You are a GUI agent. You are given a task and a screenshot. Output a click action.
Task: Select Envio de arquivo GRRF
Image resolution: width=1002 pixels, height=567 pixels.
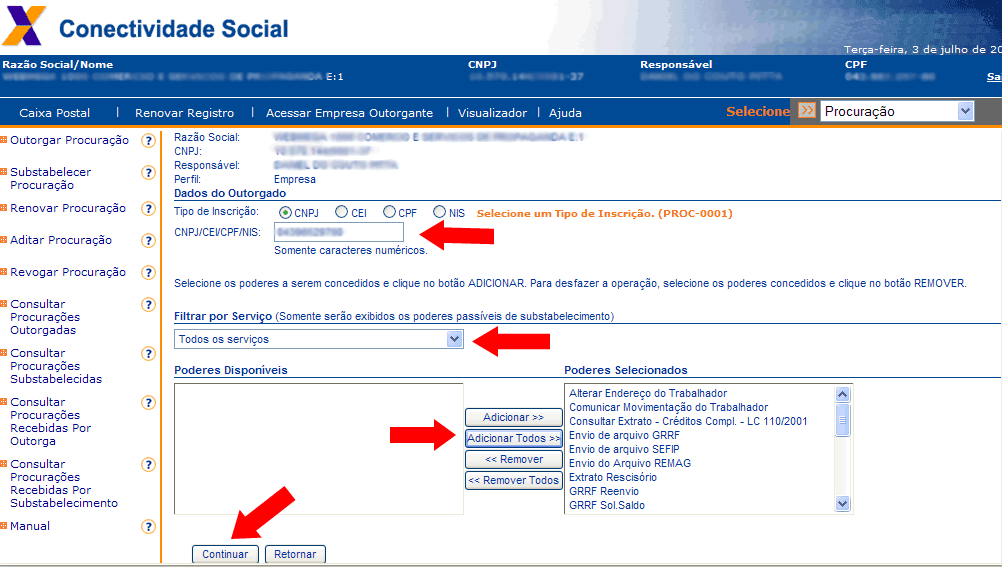pos(624,435)
